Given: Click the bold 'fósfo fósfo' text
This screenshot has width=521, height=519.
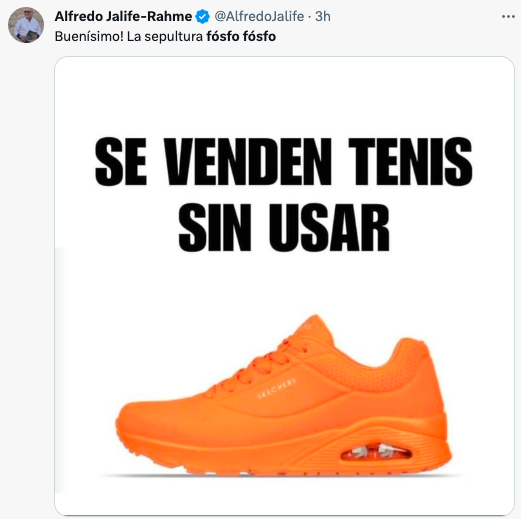Looking at the screenshot, I should pyautogui.click(x=241, y=36).
